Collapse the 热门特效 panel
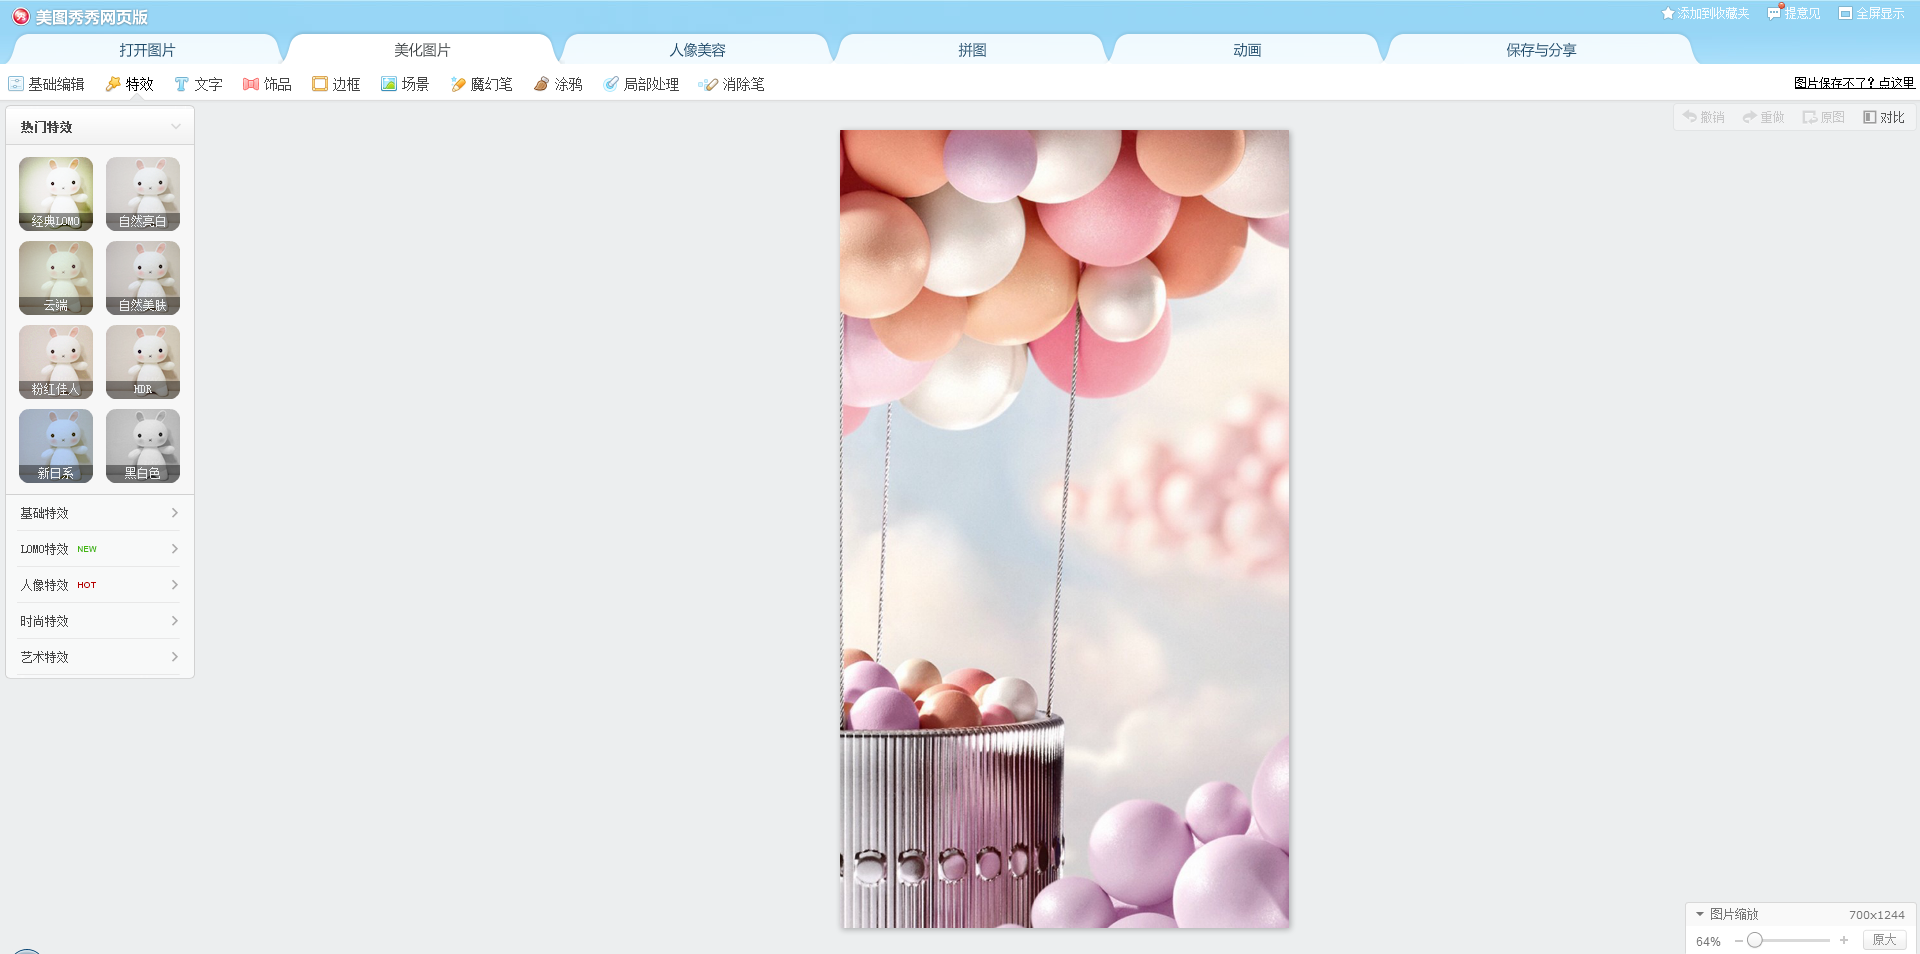Image resolution: width=1920 pixels, height=954 pixels. point(176,125)
